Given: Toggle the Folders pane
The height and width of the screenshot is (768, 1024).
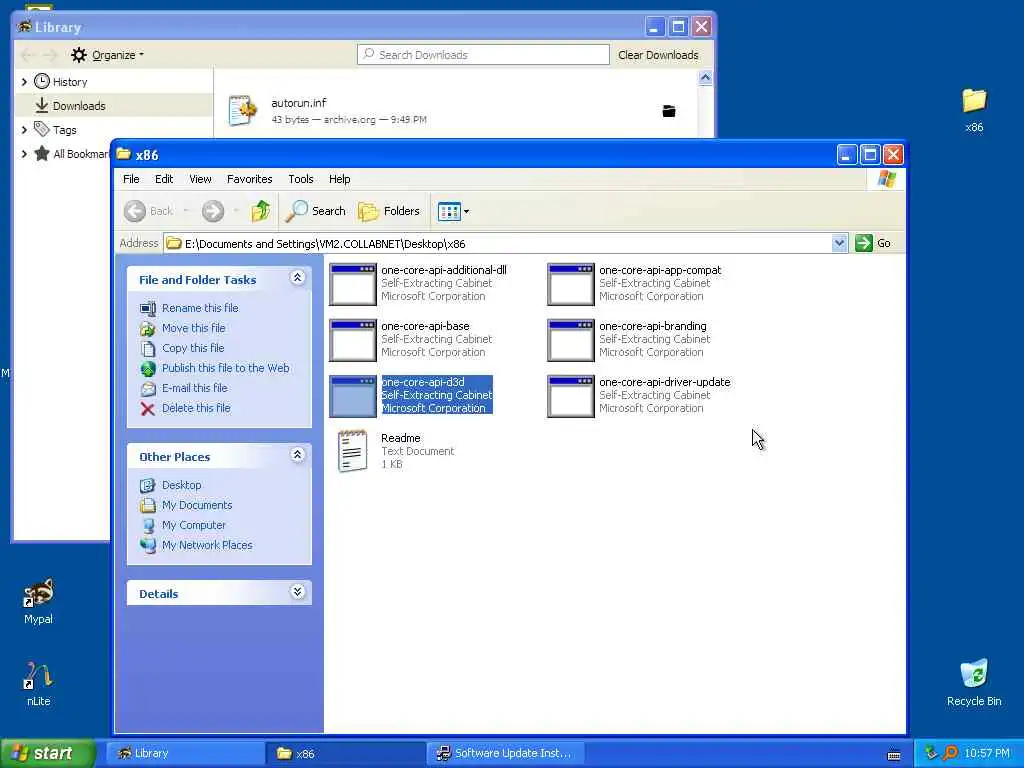Looking at the screenshot, I should click(389, 211).
